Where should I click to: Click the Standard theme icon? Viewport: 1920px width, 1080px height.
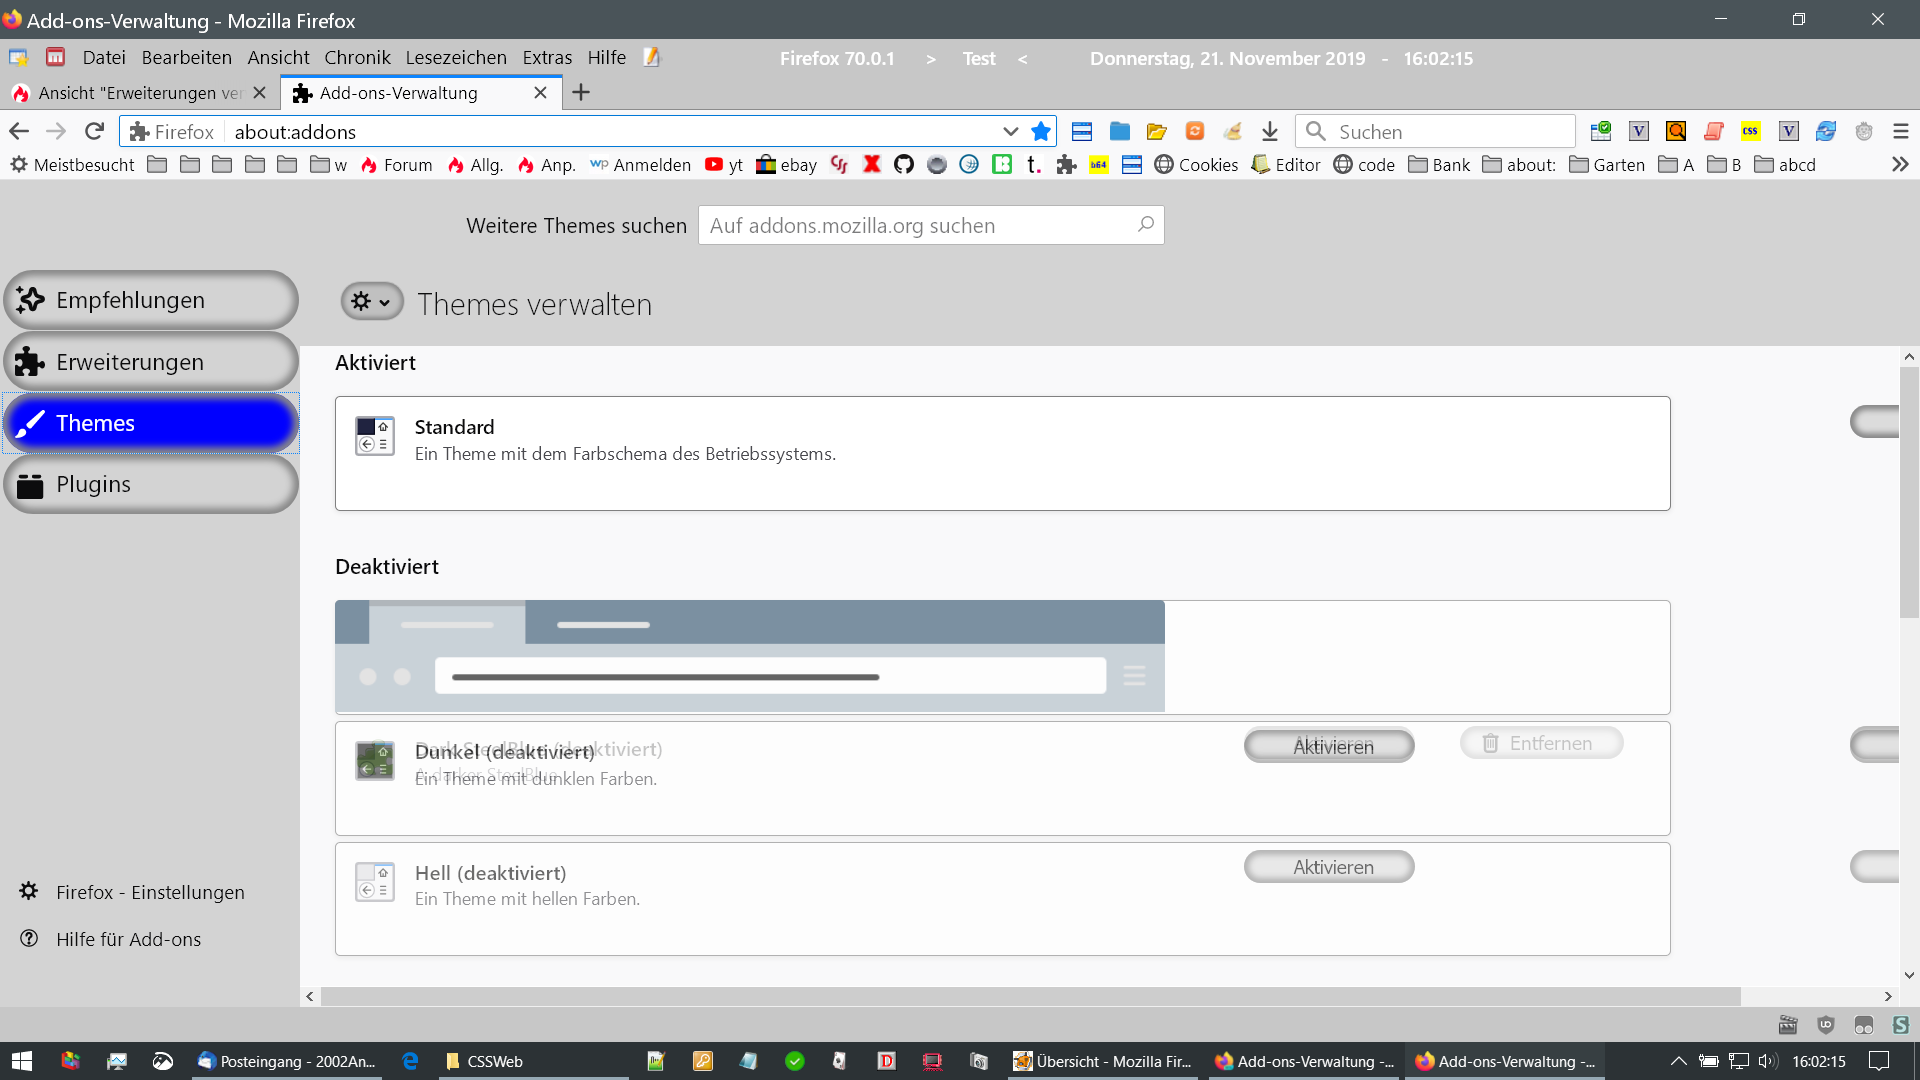point(375,436)
